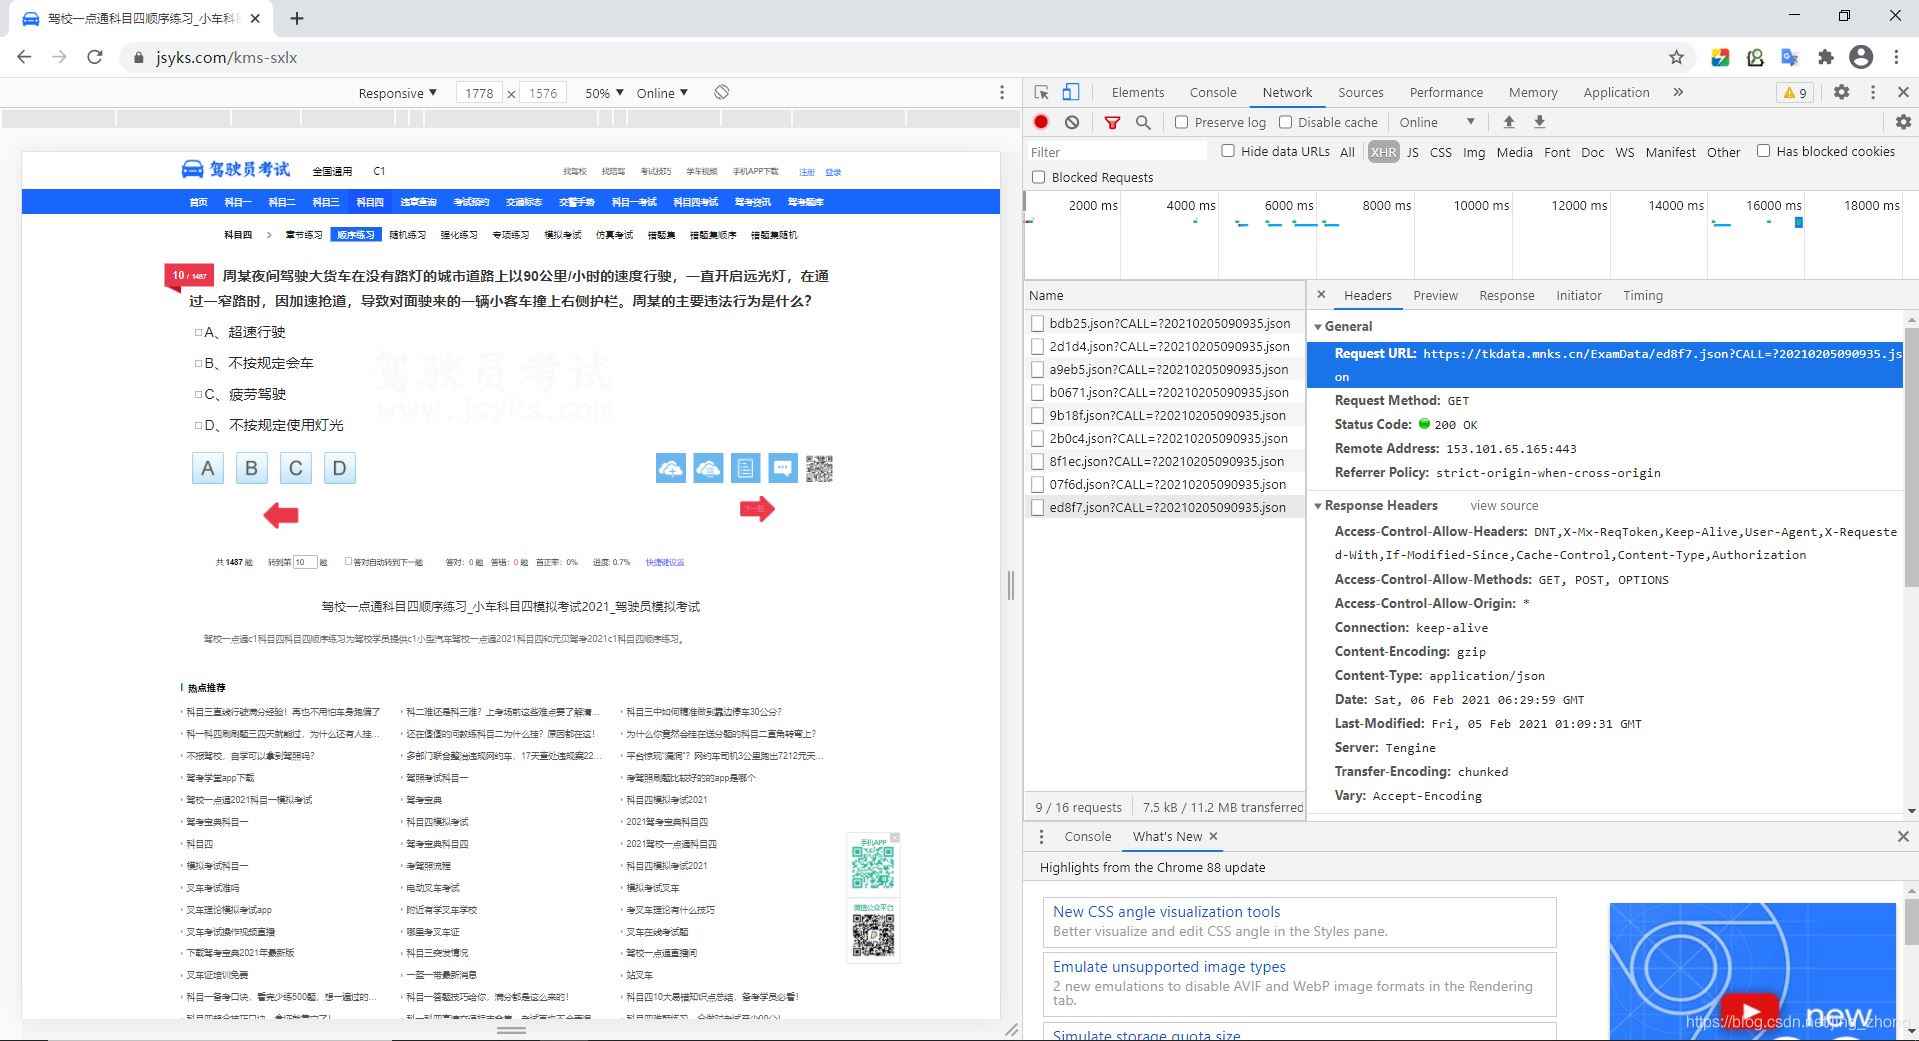The width and height of the screenshot is (1919, 1041).
Task: Click the rotate viewport icon
Action: (x=721, y=93)
